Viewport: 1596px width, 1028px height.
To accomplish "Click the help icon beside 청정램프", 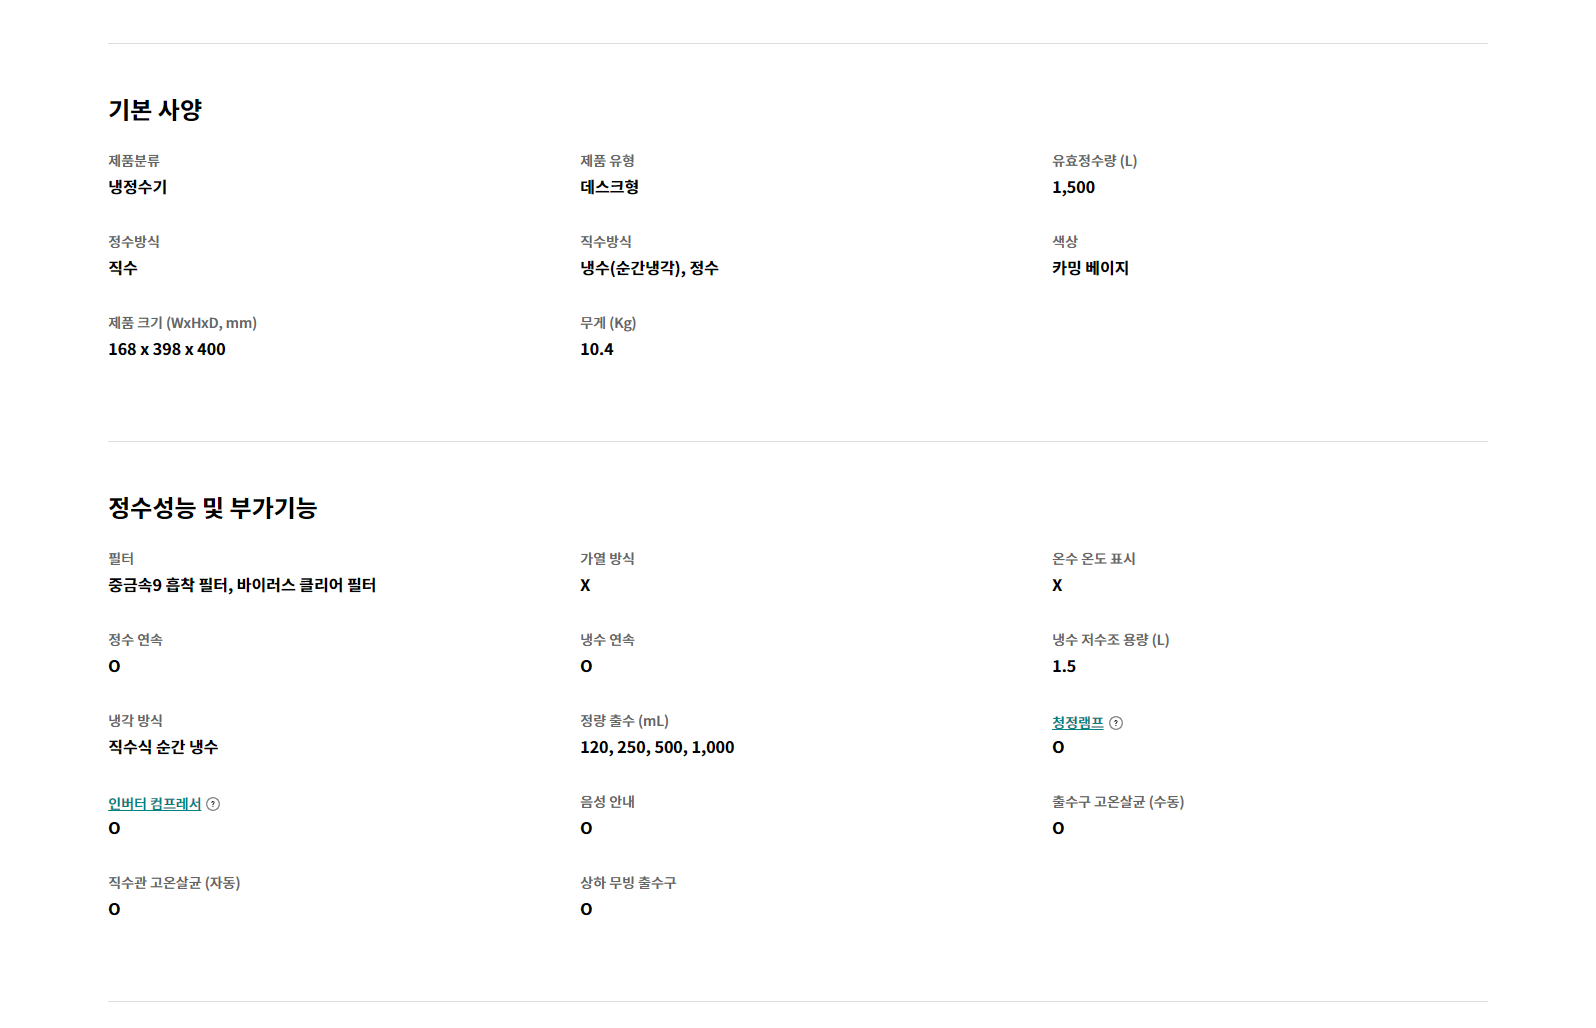I will point(1116,723).
